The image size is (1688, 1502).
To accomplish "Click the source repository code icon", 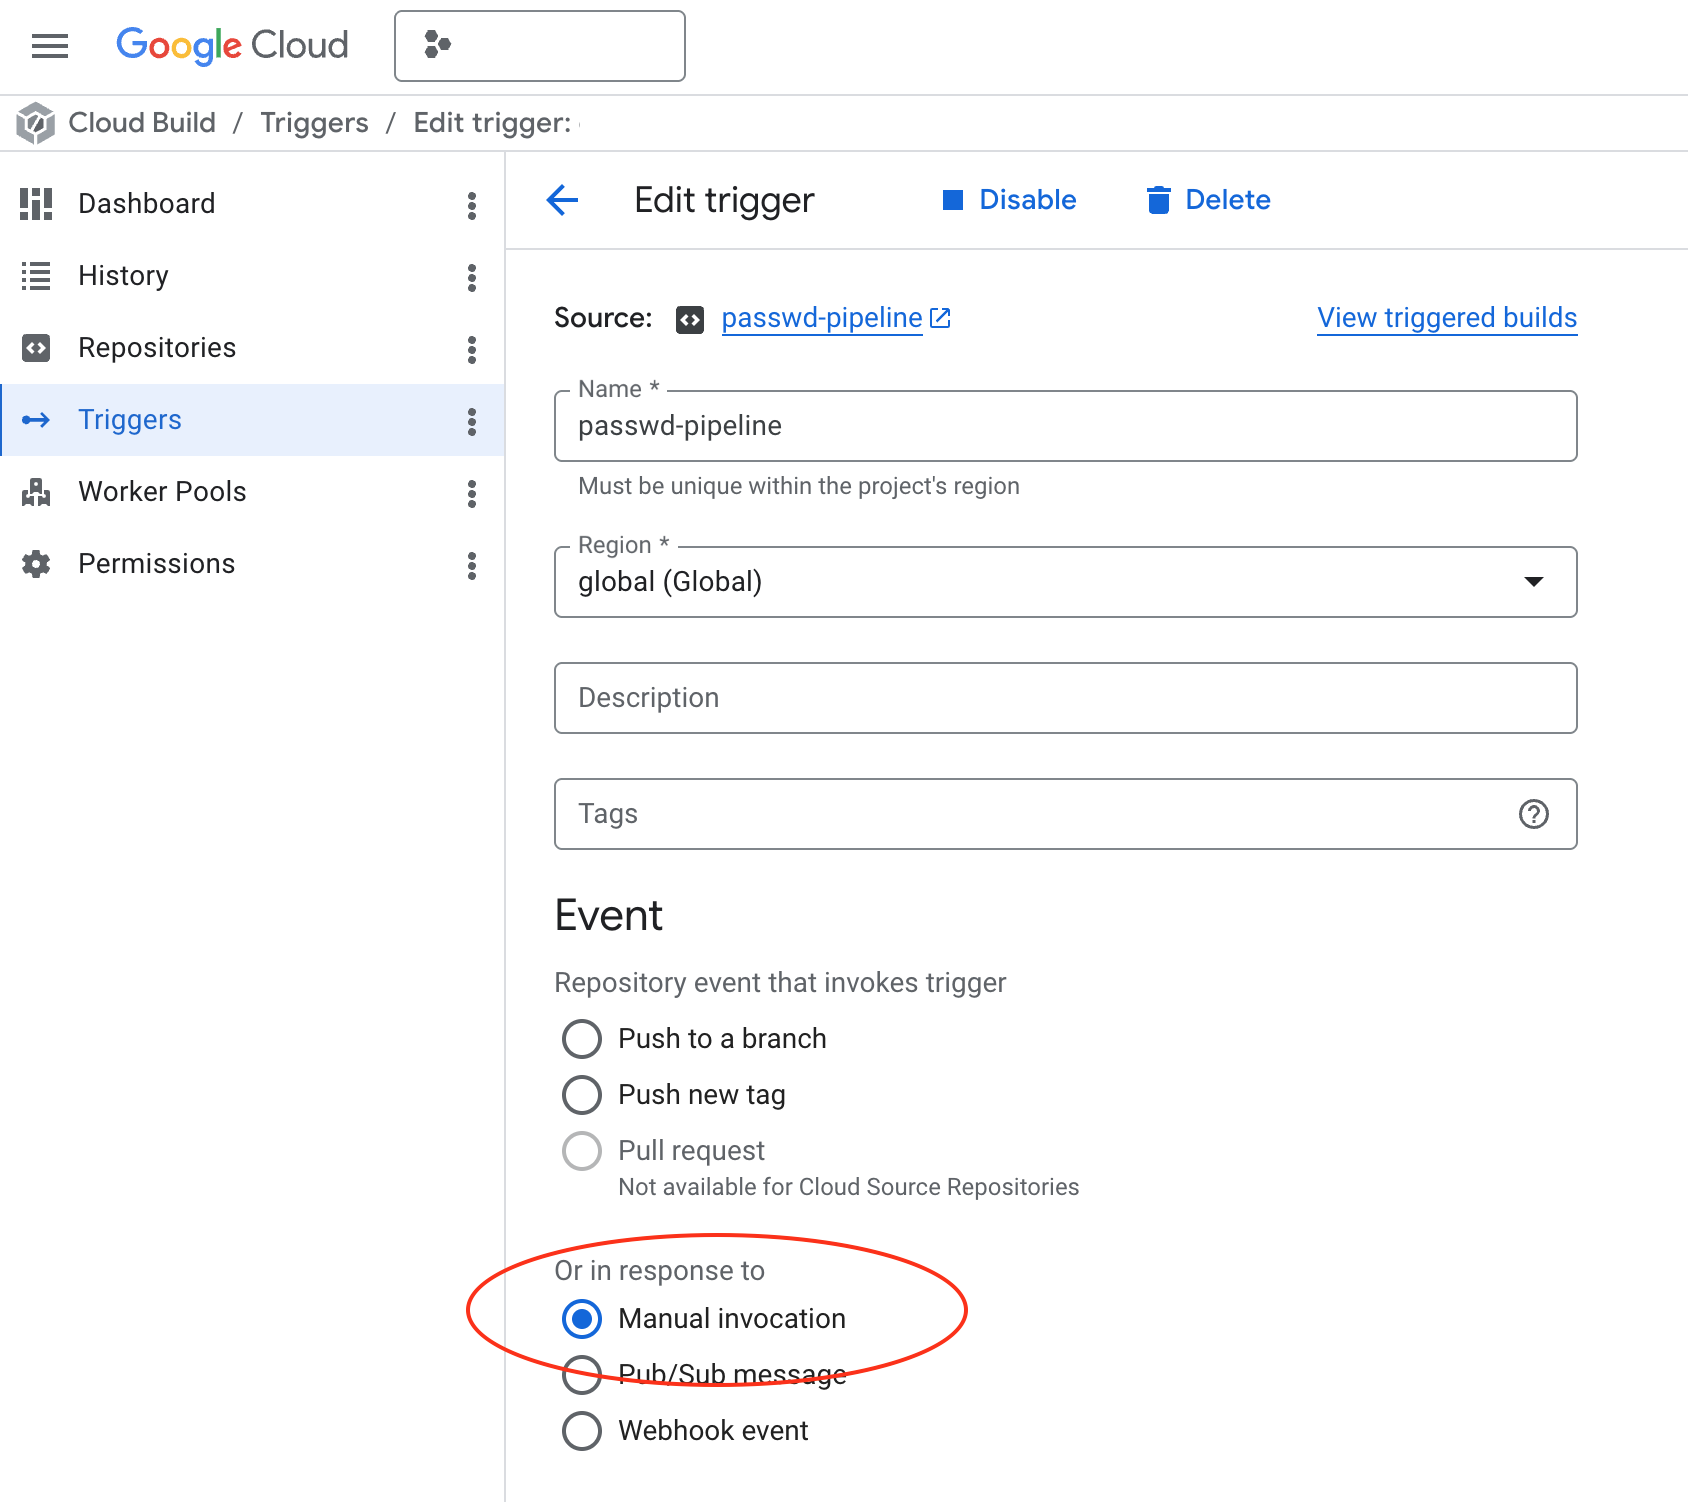I will [x=689, y=319].
